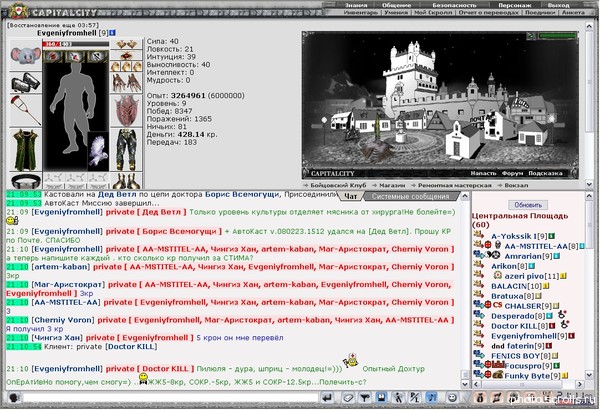The image size is (600, 410).
Task: Open the Анкета submenu item
Action: pyautogui.click(x=573, y=13)
